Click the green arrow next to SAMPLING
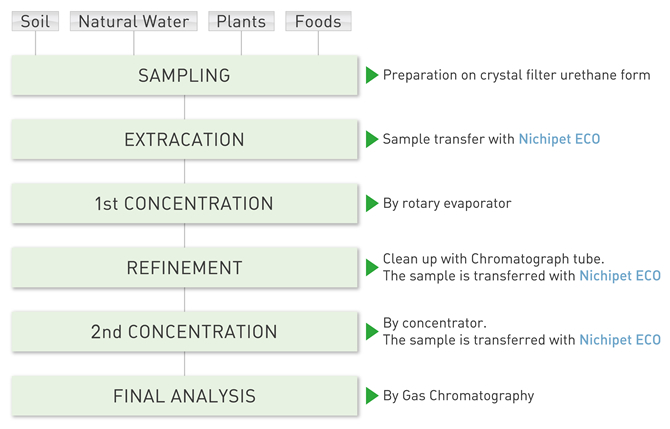Screen dimensions: 670x429 pyautogui.click(x=372, y=75)
